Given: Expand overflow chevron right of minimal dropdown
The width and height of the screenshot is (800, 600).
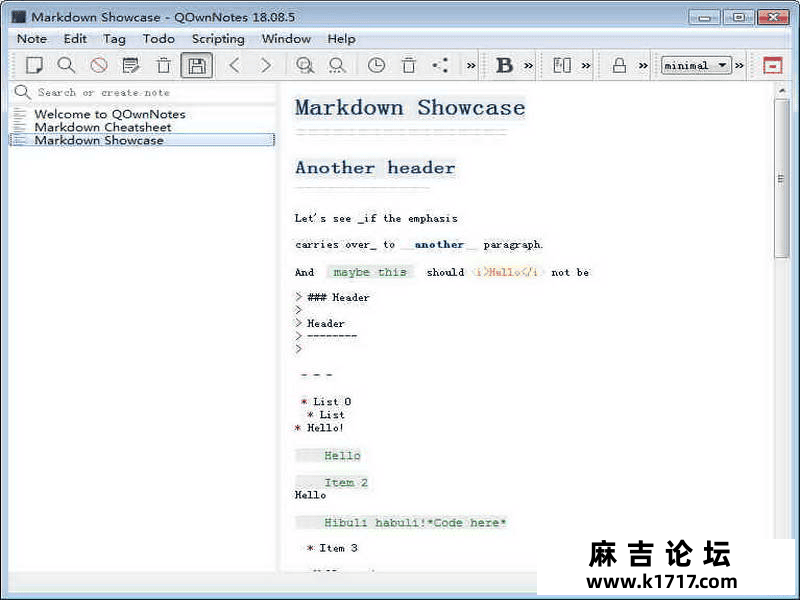Looking at the screenshot, I should pos(739,65).
